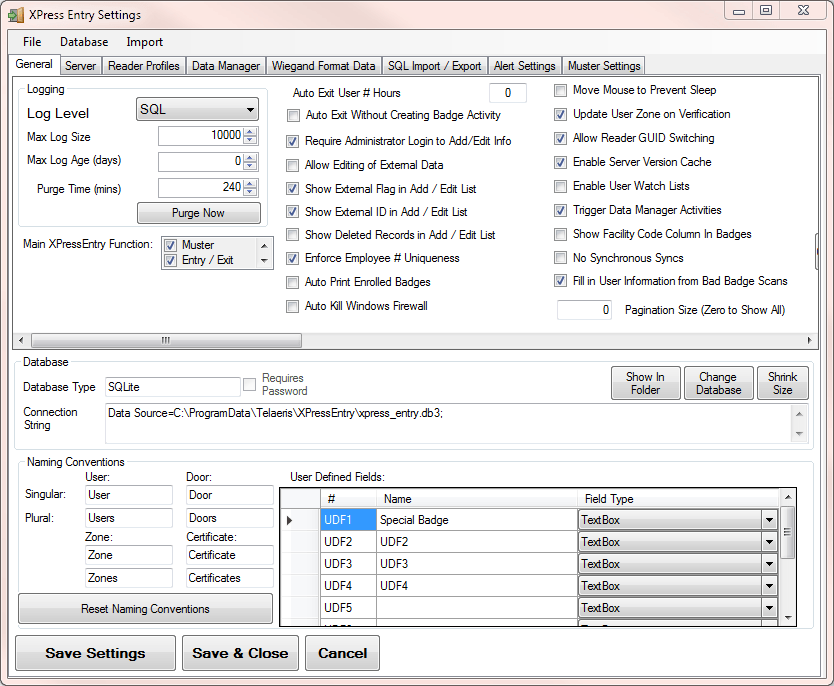Click the Plural Doors name field
The width and height of the screenshot is (834, 686).
tap(230, 518)
